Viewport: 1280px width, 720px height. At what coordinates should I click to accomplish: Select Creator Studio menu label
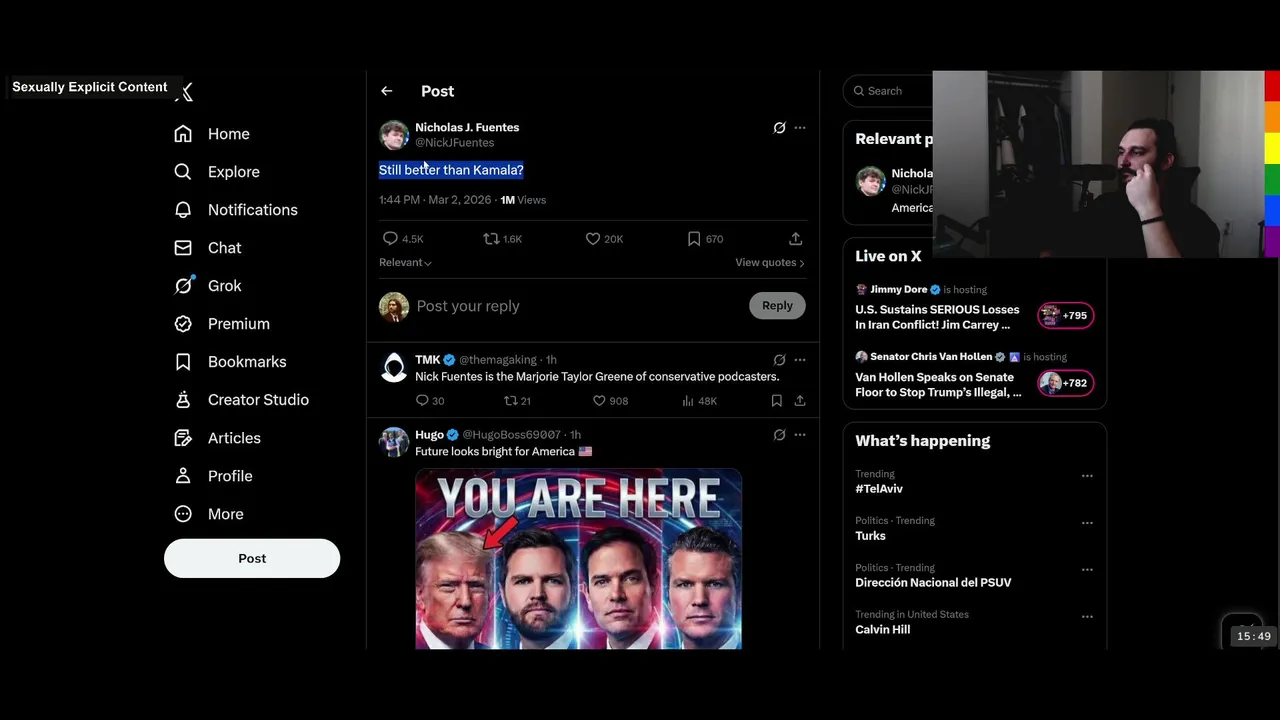(258, 400)
